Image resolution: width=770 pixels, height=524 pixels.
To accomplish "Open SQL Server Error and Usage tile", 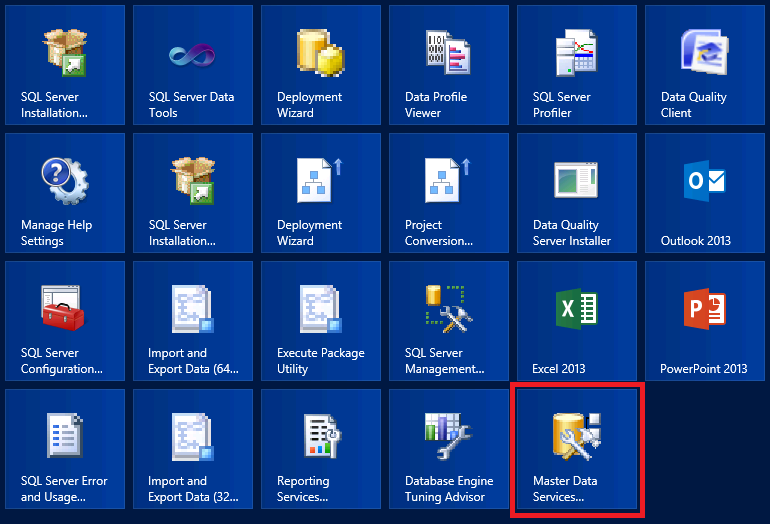I will (65, 449).
